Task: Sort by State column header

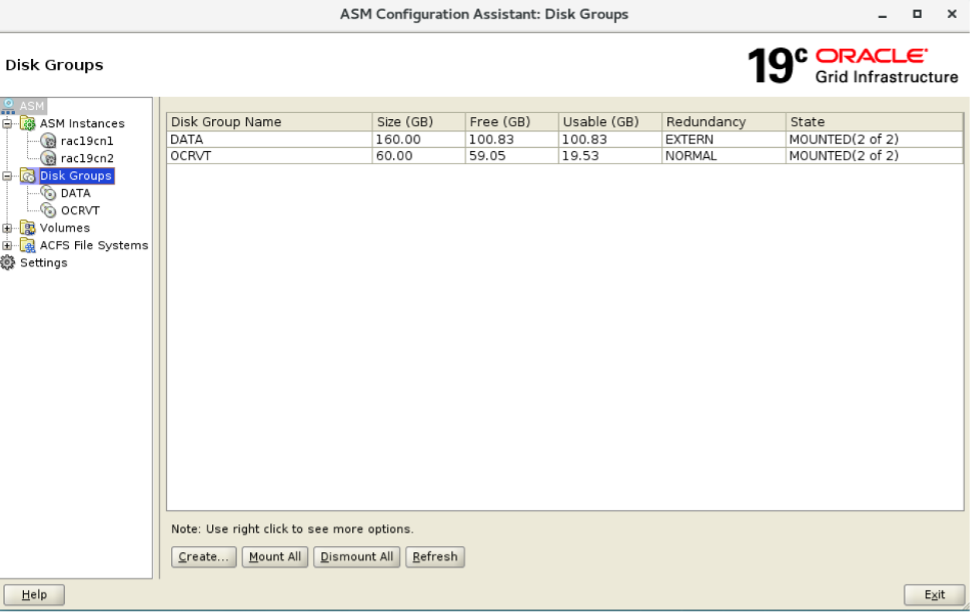Action: (x=875, y=121)
